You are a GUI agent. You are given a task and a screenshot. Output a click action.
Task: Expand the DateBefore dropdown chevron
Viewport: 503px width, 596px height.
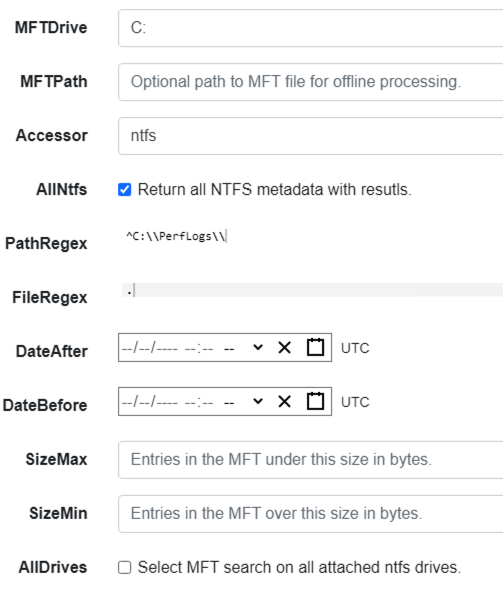pos(258,401)
